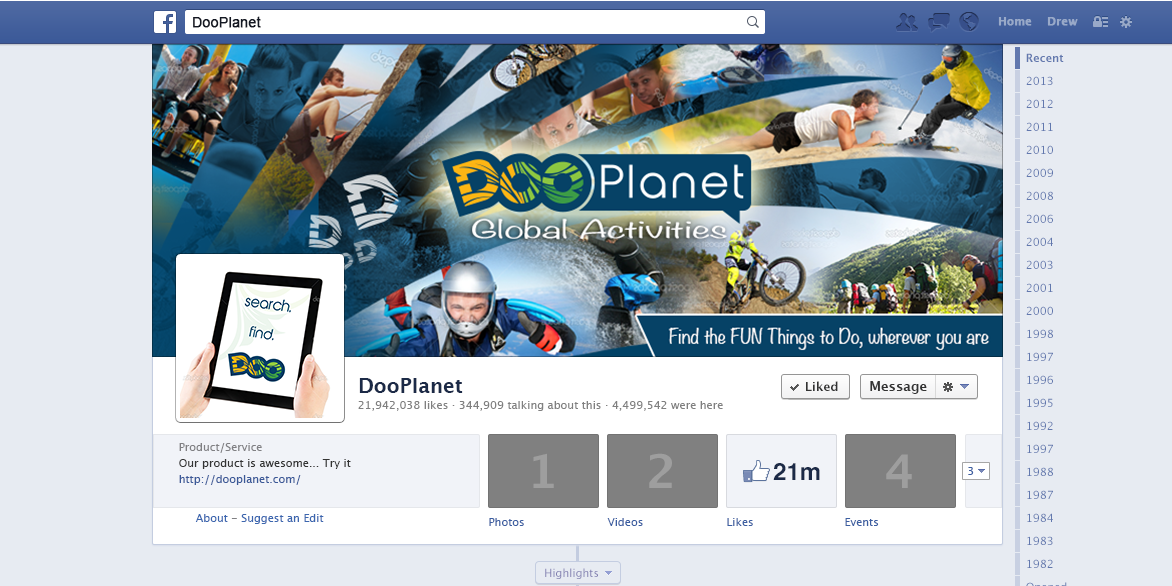This screenshot has height=586, width=1172.
Task: Click the search field containing DooPlanet
Action: pos(465,22)
